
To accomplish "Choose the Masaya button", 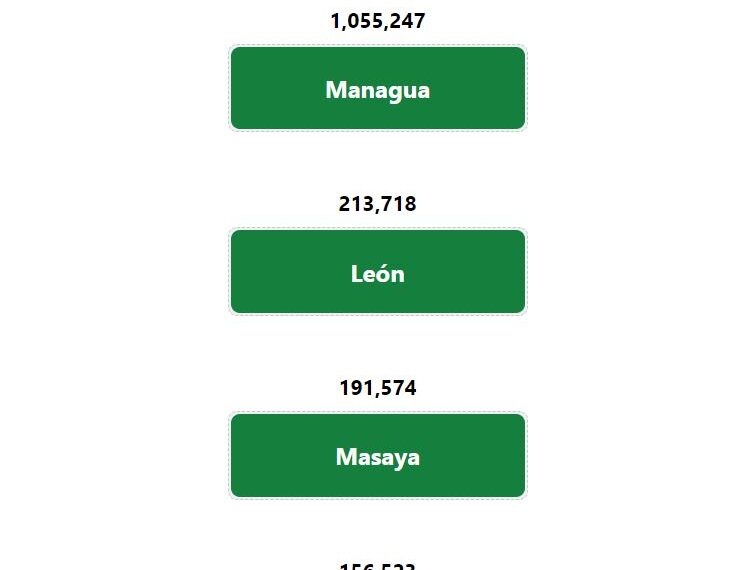I will pos(378,456).
